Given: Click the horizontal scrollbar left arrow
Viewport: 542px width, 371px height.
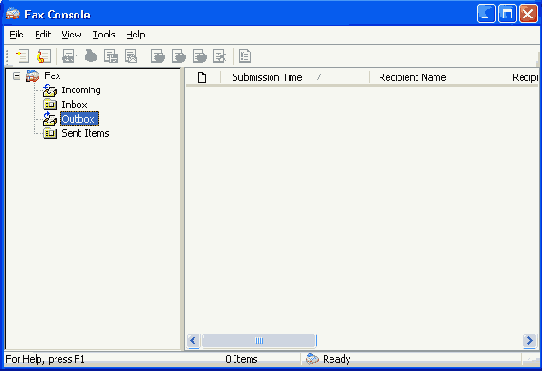Looking at the screenshot, I should pos(193,341).
